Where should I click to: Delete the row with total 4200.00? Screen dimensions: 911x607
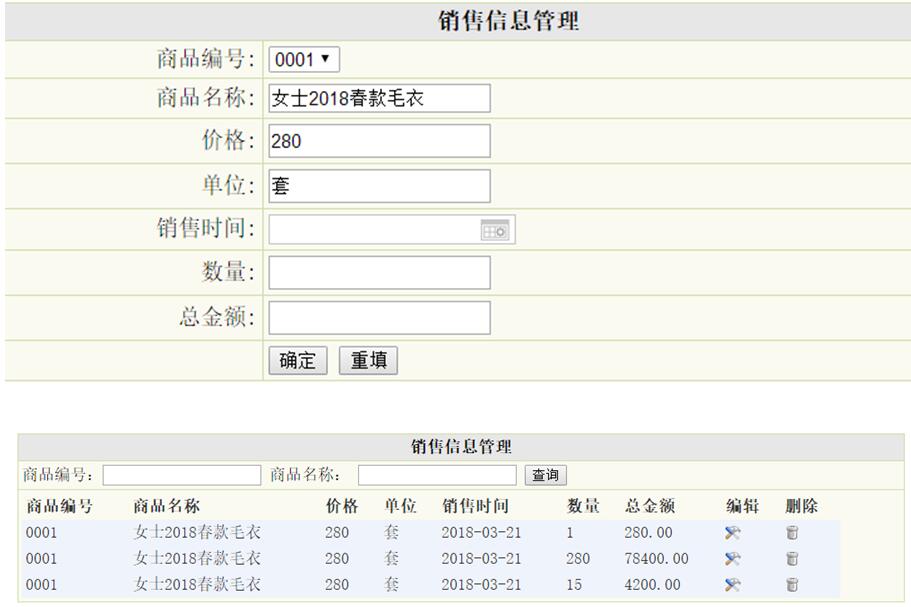pyautogui.click(x=792, y=585)
